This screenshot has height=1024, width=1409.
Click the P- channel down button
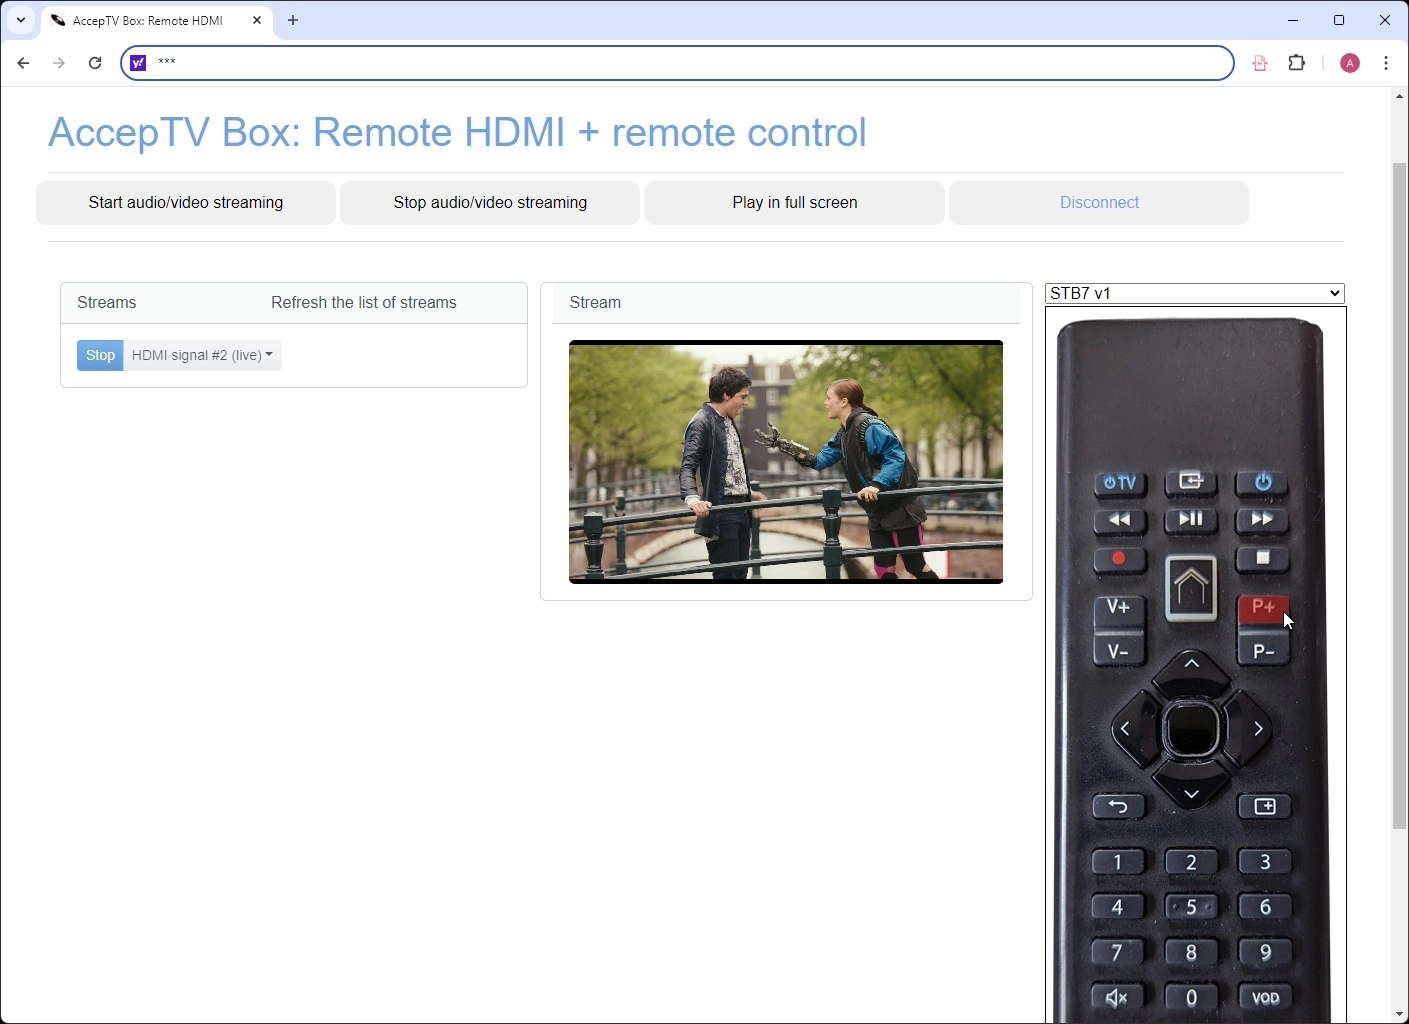(1263, 651)
